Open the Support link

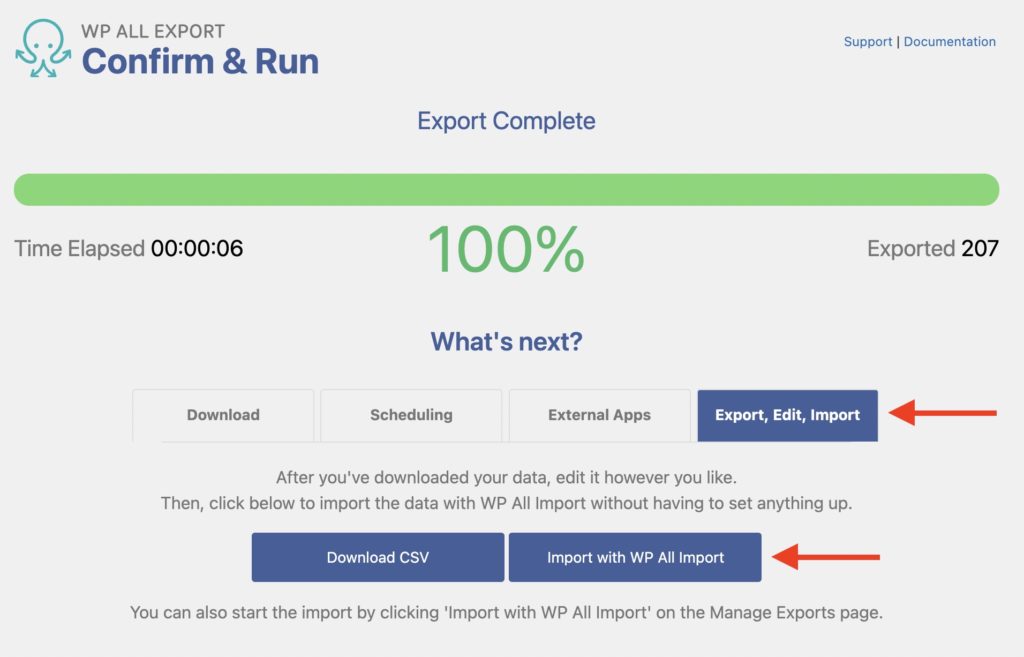867,41
